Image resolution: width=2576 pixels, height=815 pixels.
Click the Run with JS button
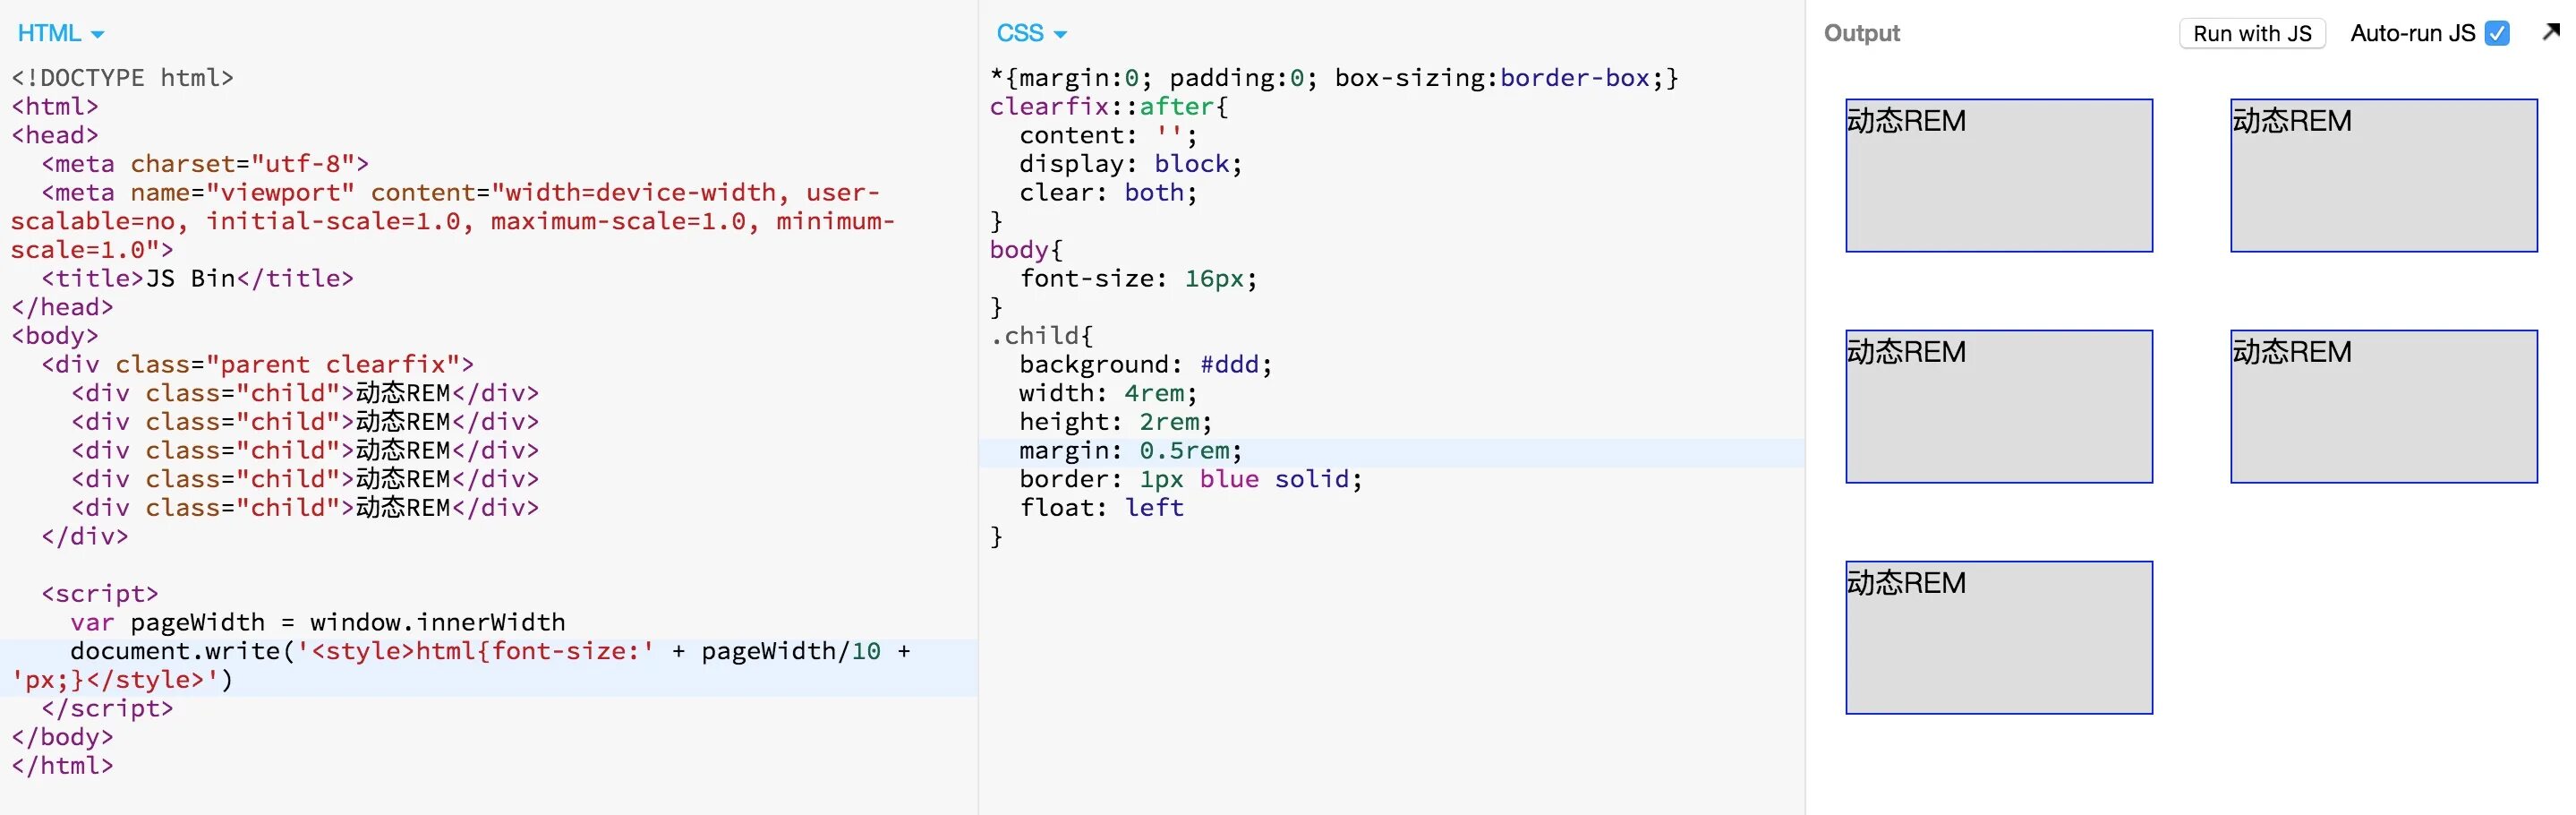(x=2252, y=33)
